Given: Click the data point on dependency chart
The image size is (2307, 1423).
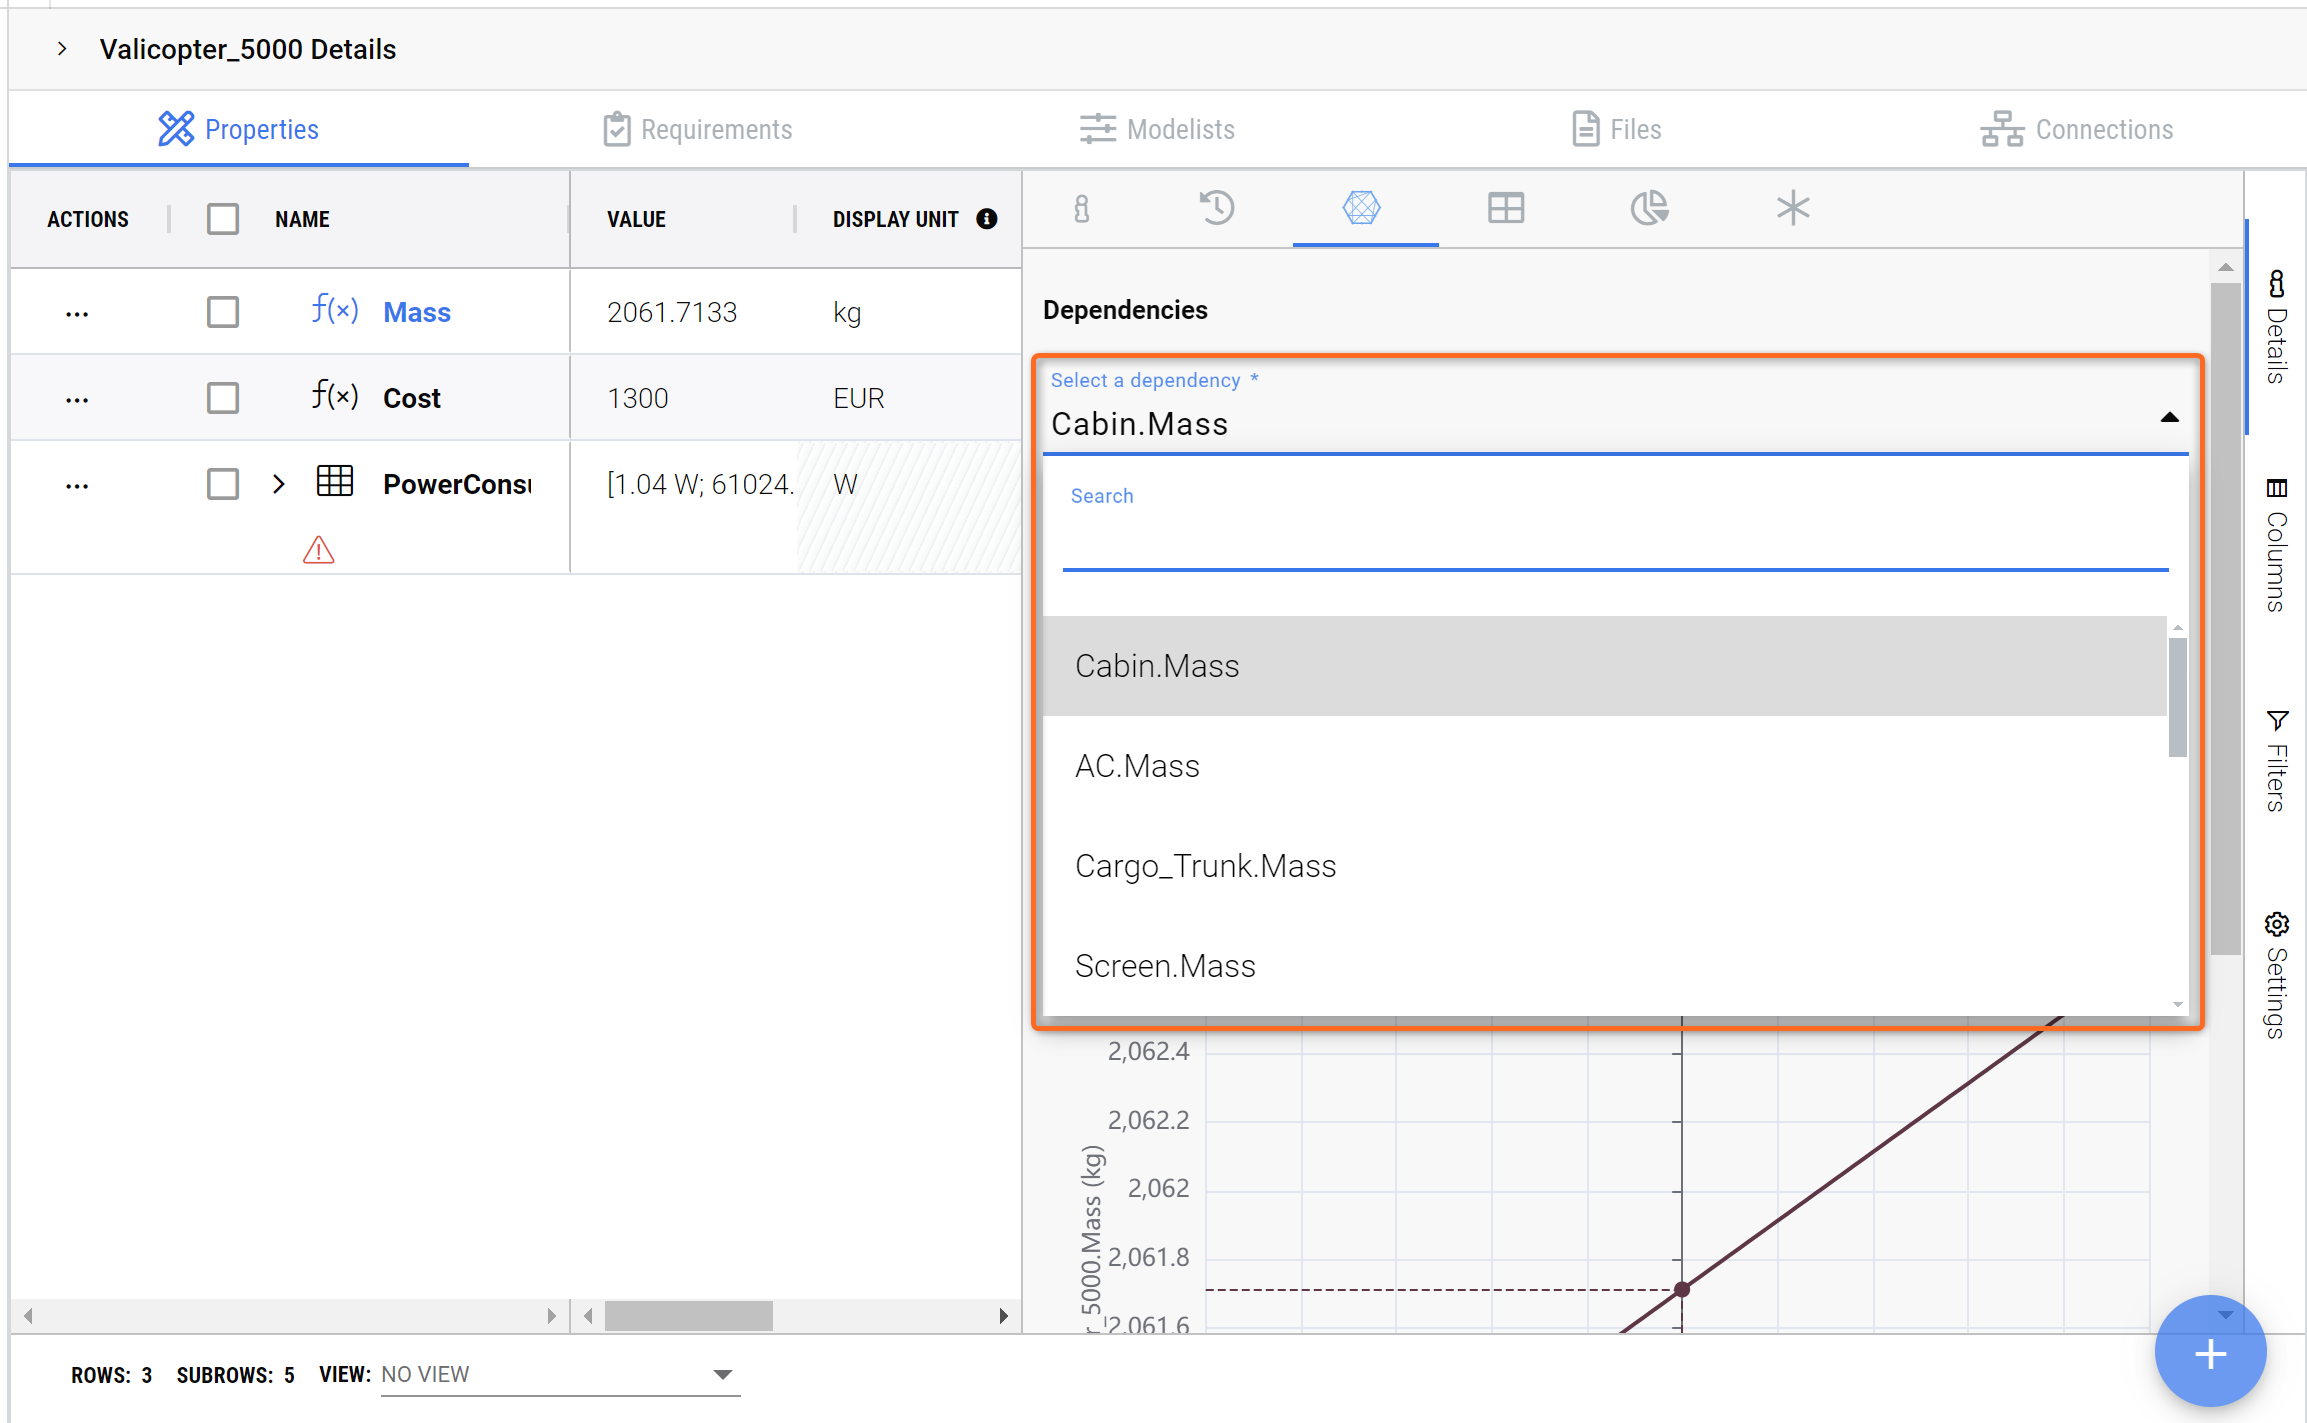Looking at the screenshot, I should tap(1682, 1289).
